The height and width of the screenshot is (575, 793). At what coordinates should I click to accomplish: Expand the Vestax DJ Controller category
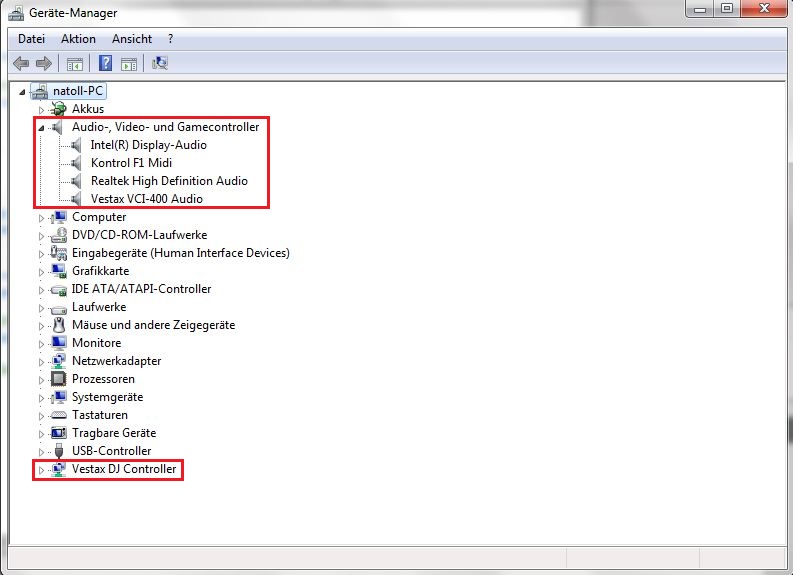41,470
